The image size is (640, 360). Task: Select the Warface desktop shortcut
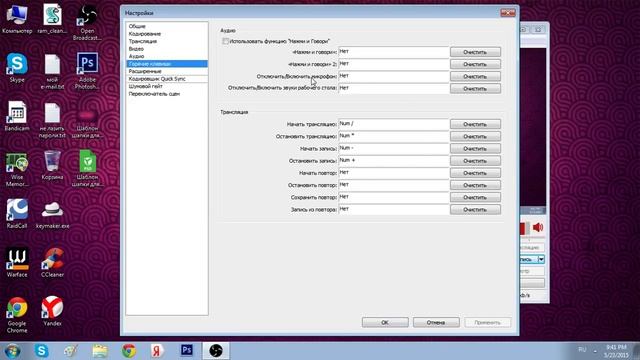coord(17,262)
